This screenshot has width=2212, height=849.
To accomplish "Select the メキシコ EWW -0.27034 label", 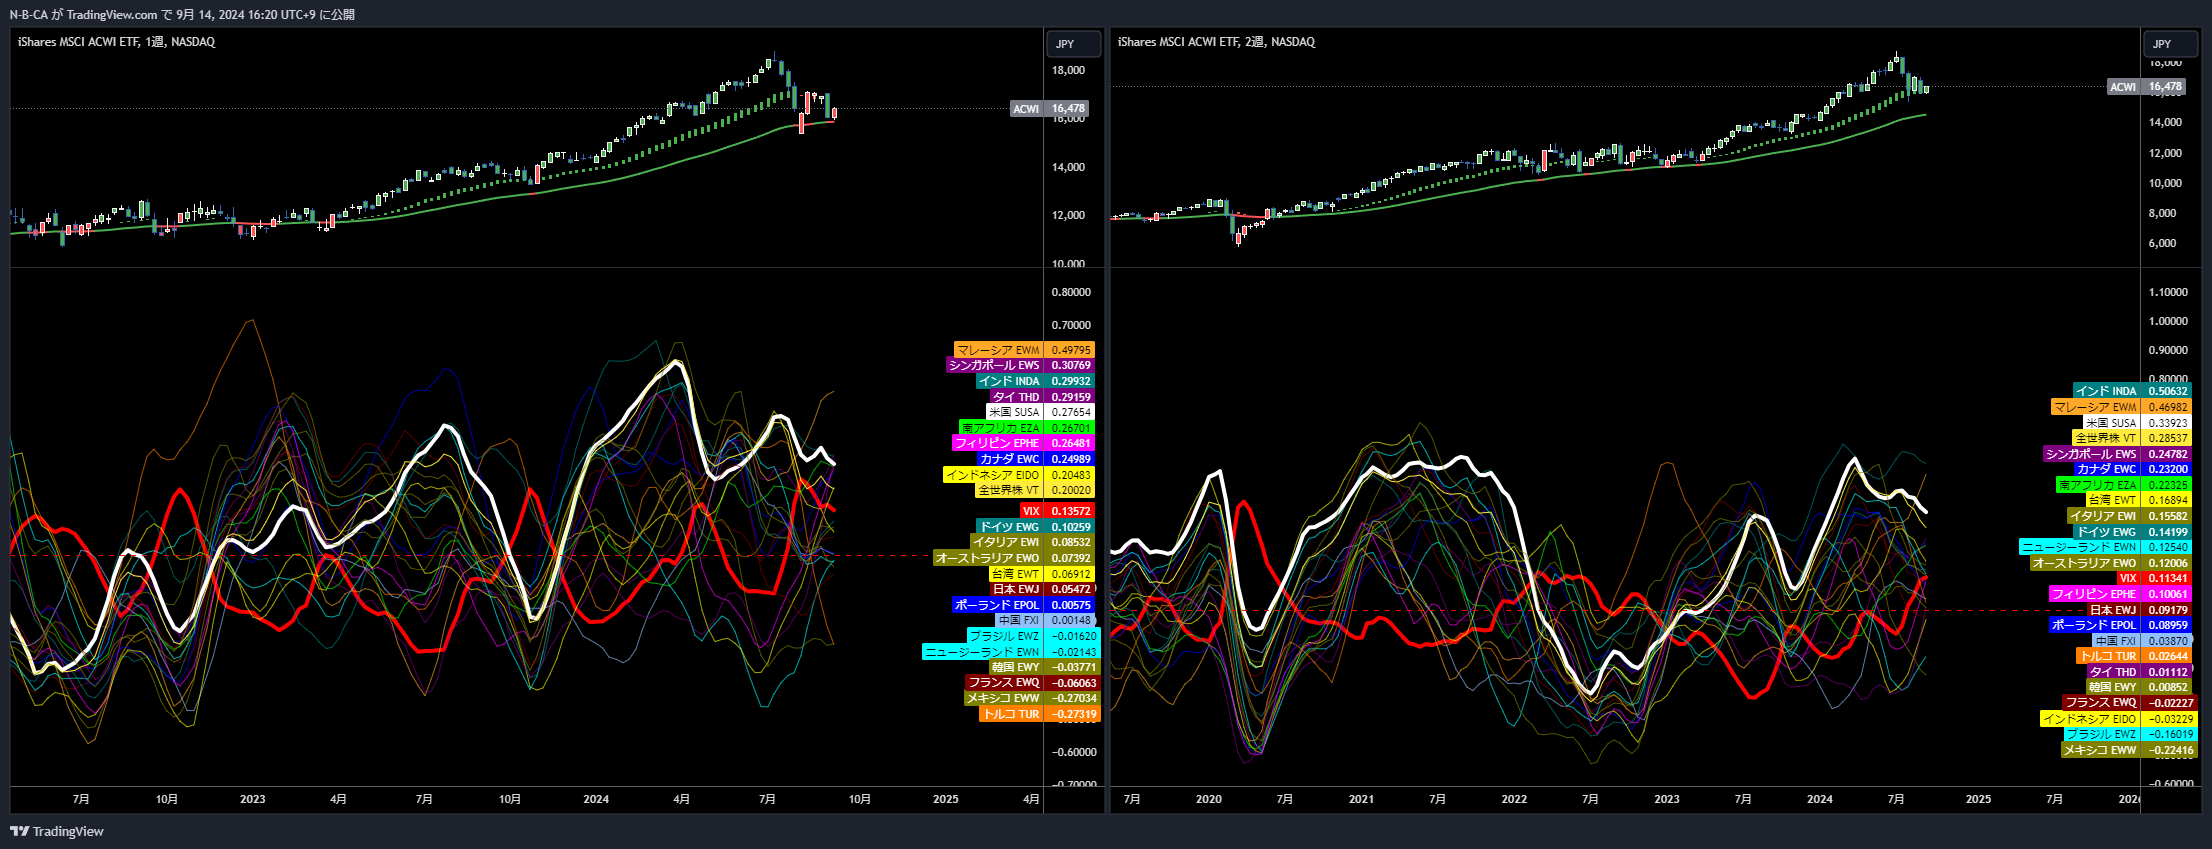I will (x=1031, y=698).
